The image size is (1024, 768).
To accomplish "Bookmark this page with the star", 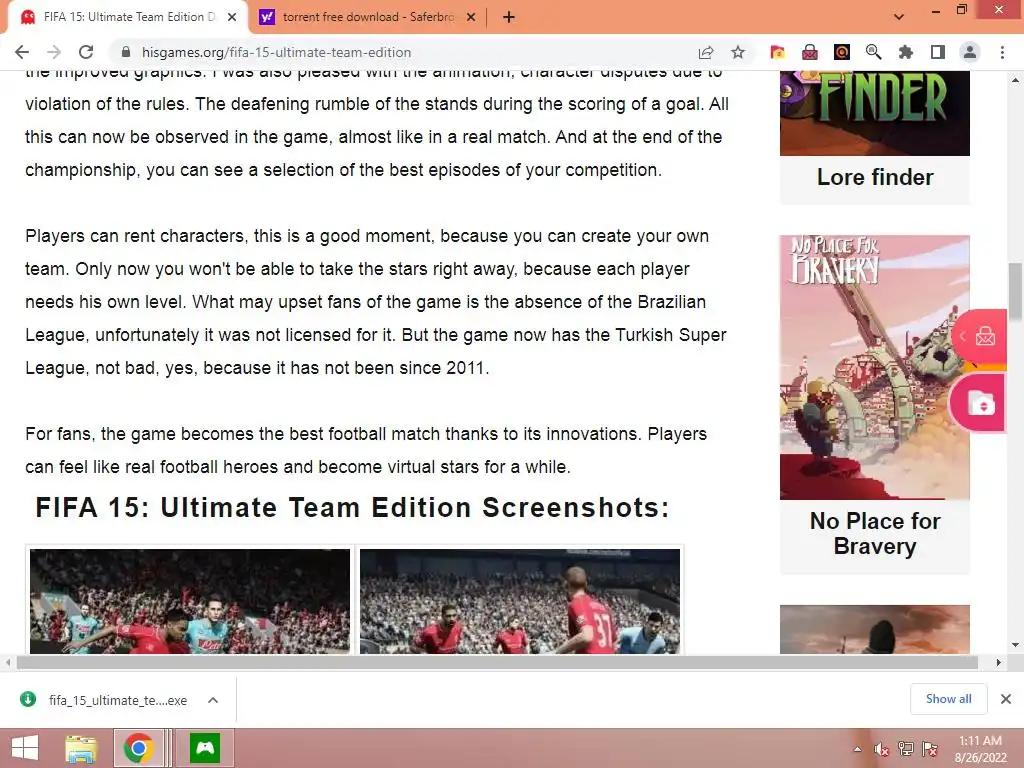I will [738, 52].
